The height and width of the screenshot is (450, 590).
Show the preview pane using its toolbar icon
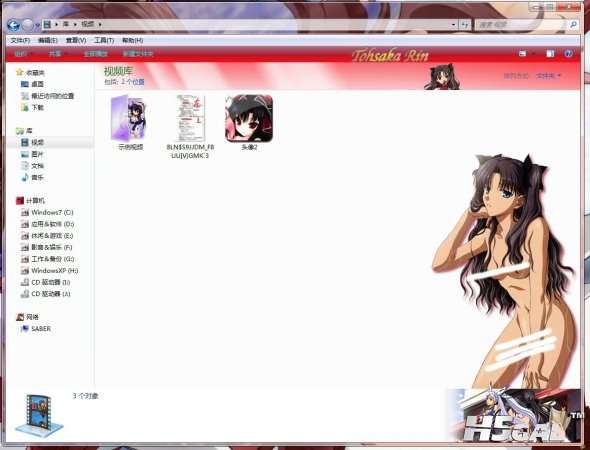(x=550, y=54)
